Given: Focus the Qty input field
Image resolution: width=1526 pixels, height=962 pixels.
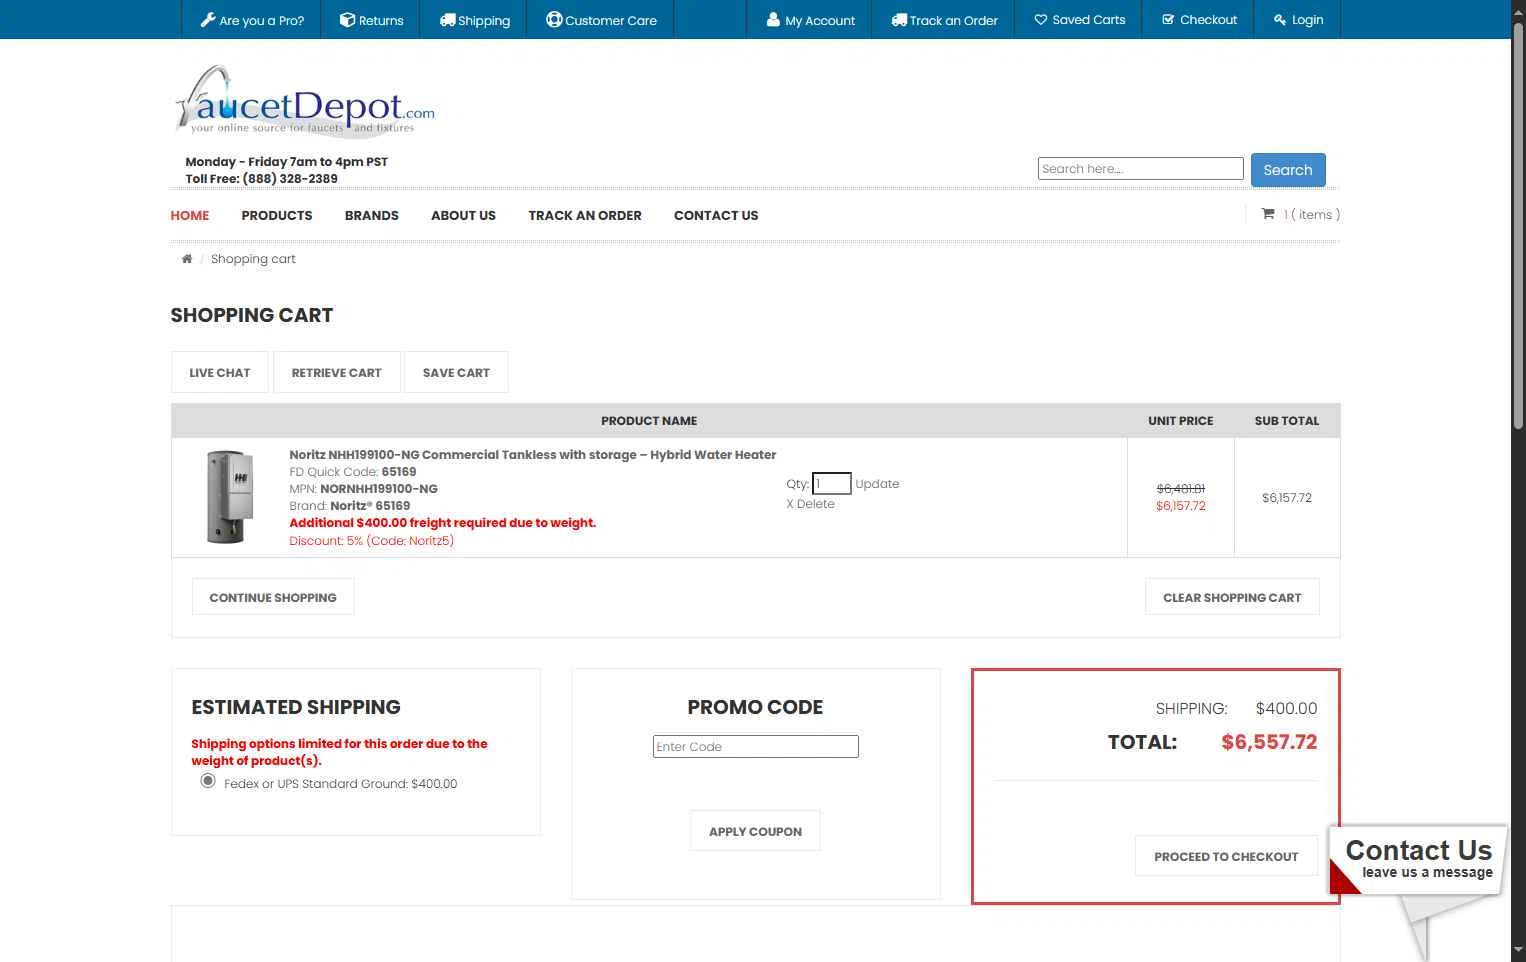Looking at the screenshot, I should click(832, 484).
